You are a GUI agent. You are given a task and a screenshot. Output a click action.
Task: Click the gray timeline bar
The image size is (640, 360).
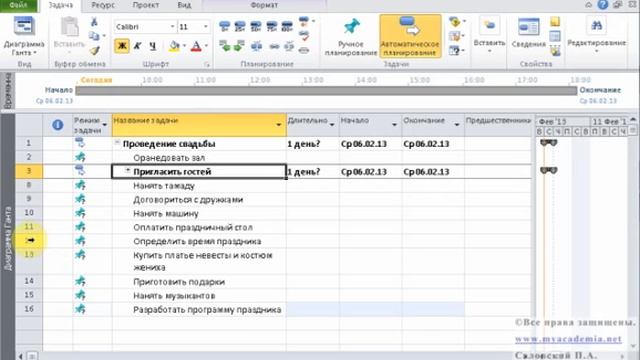click(326, 91)
